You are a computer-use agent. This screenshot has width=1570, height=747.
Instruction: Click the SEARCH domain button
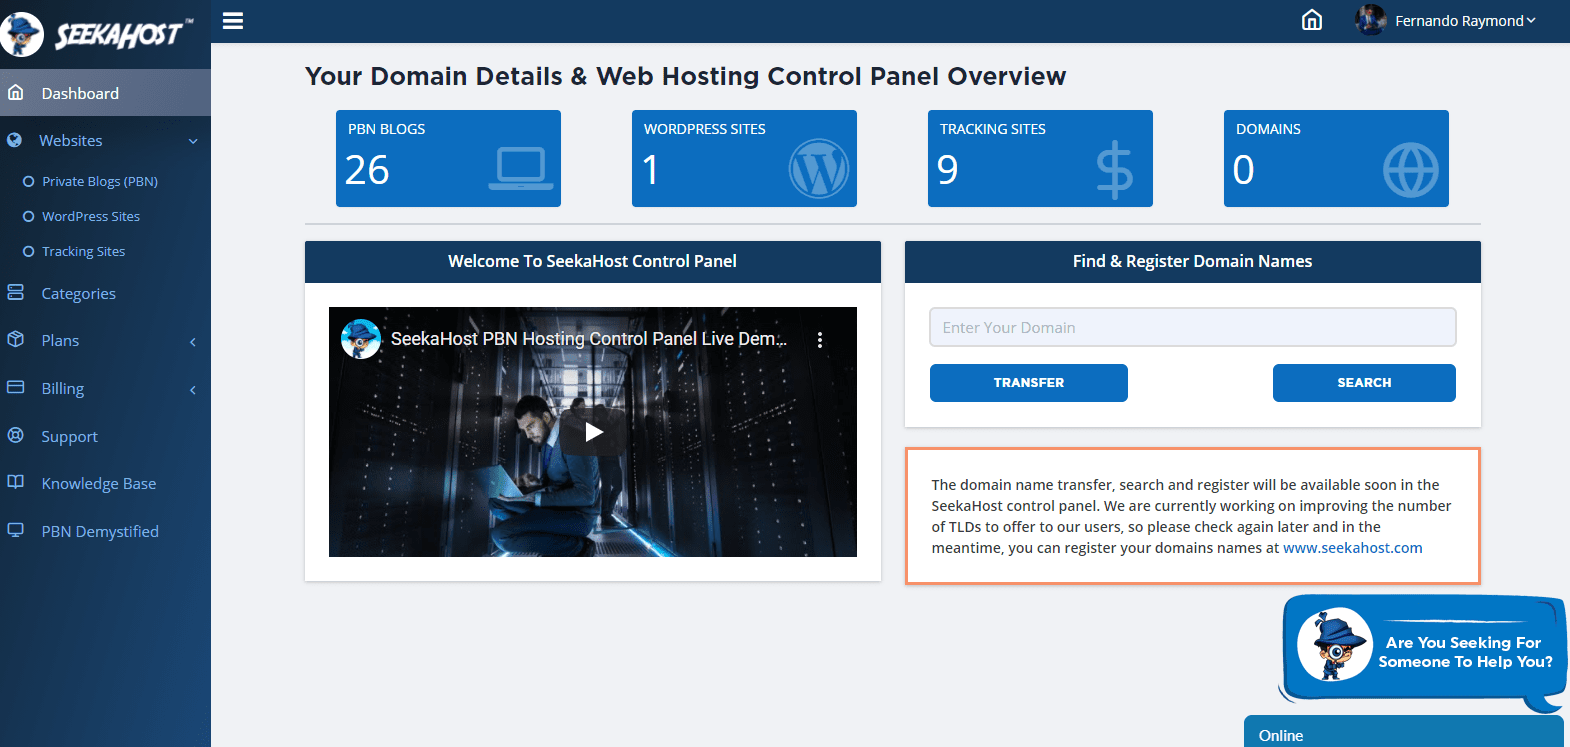tap(1364, 383)
